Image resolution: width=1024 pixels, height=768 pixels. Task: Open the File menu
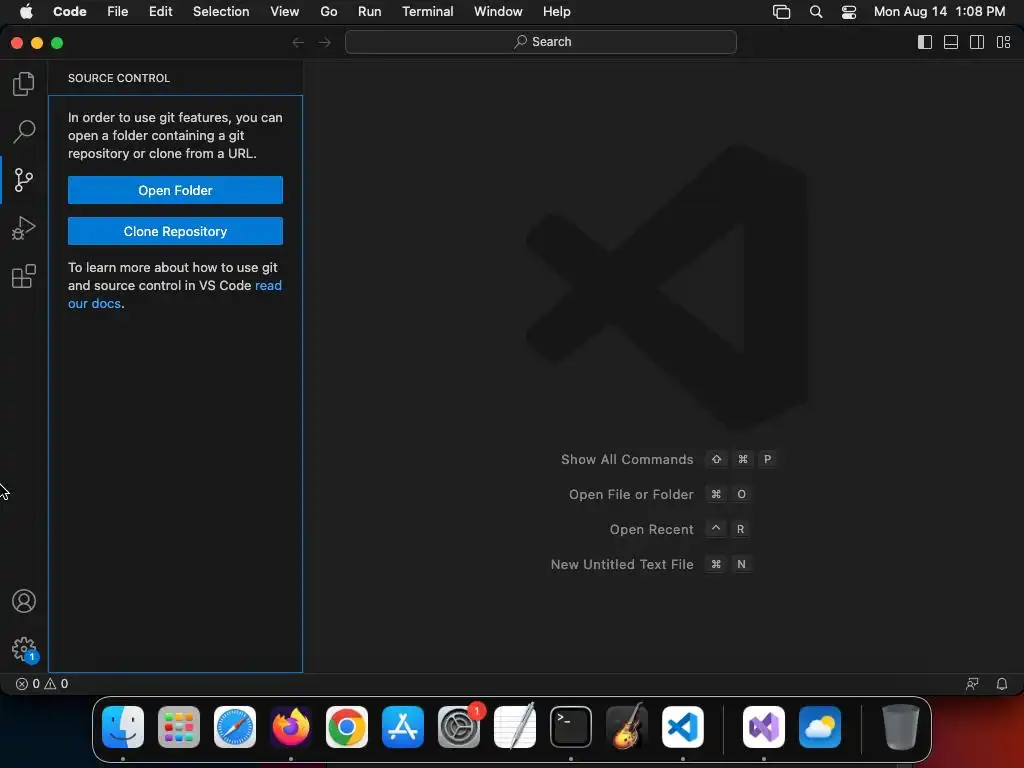118,12
